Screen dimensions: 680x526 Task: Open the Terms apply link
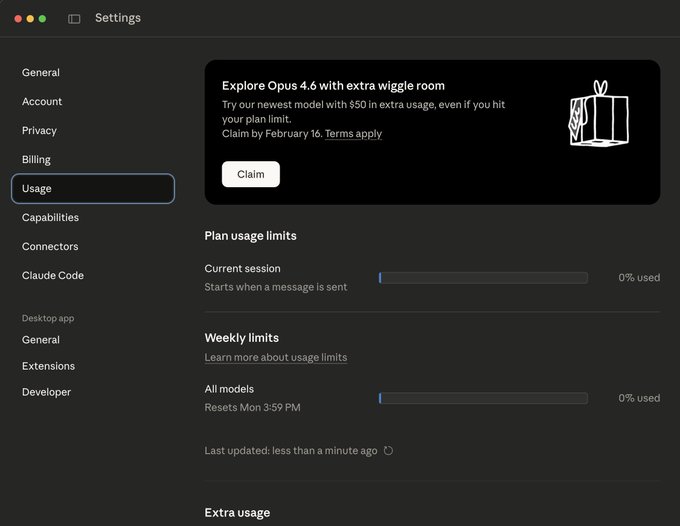pos(353,134)
